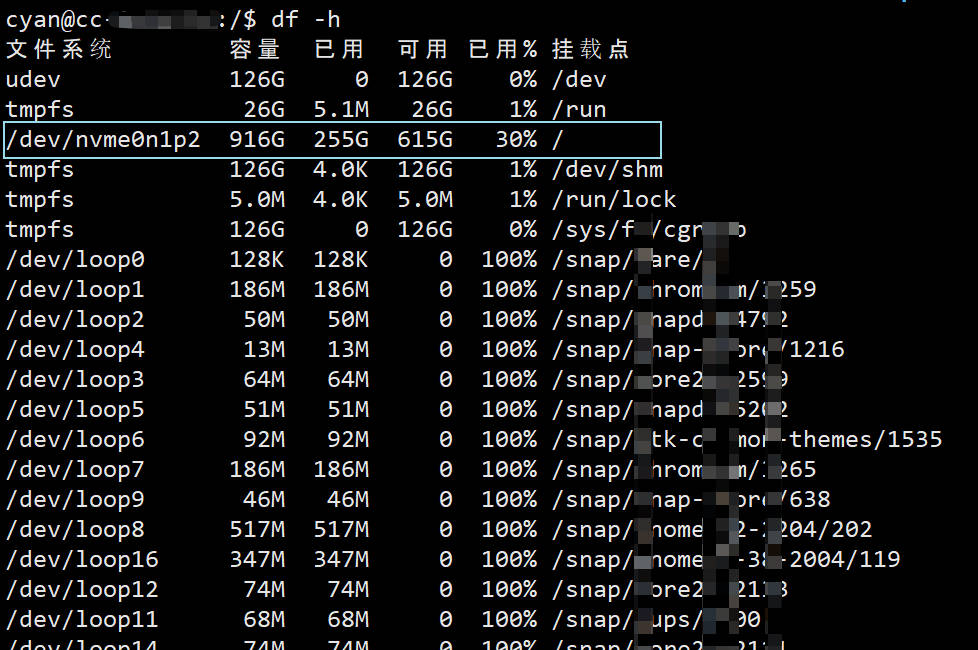Click the '347M' capacity of loop16

click(x=257, y=559)
